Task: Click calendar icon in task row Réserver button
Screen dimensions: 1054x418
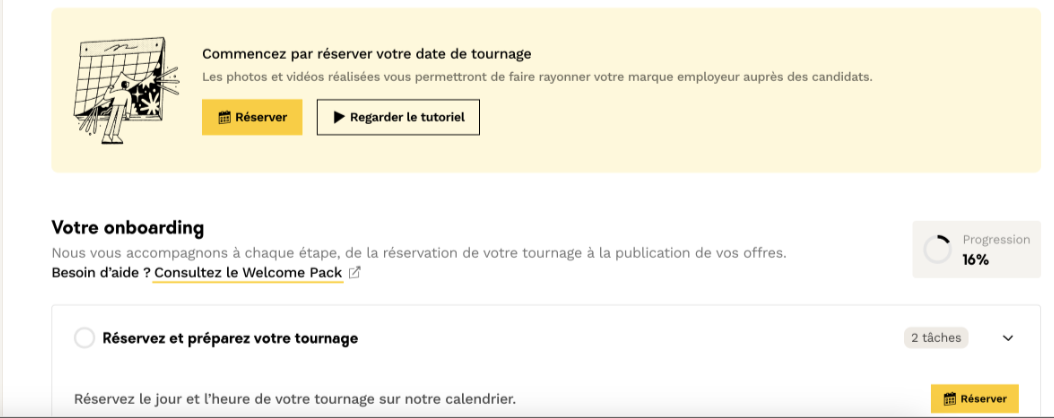Action: 950,399
